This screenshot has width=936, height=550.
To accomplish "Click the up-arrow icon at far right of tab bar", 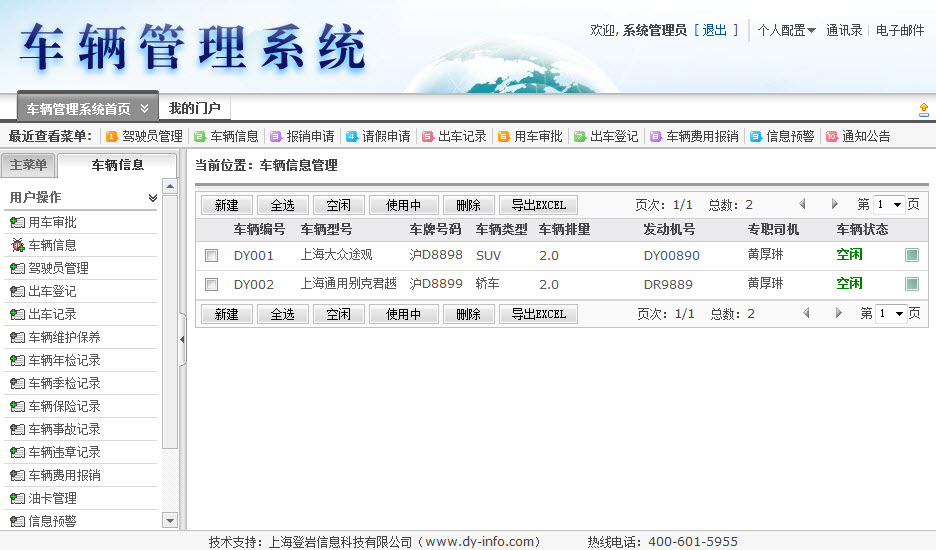I will tap(923, 109).
